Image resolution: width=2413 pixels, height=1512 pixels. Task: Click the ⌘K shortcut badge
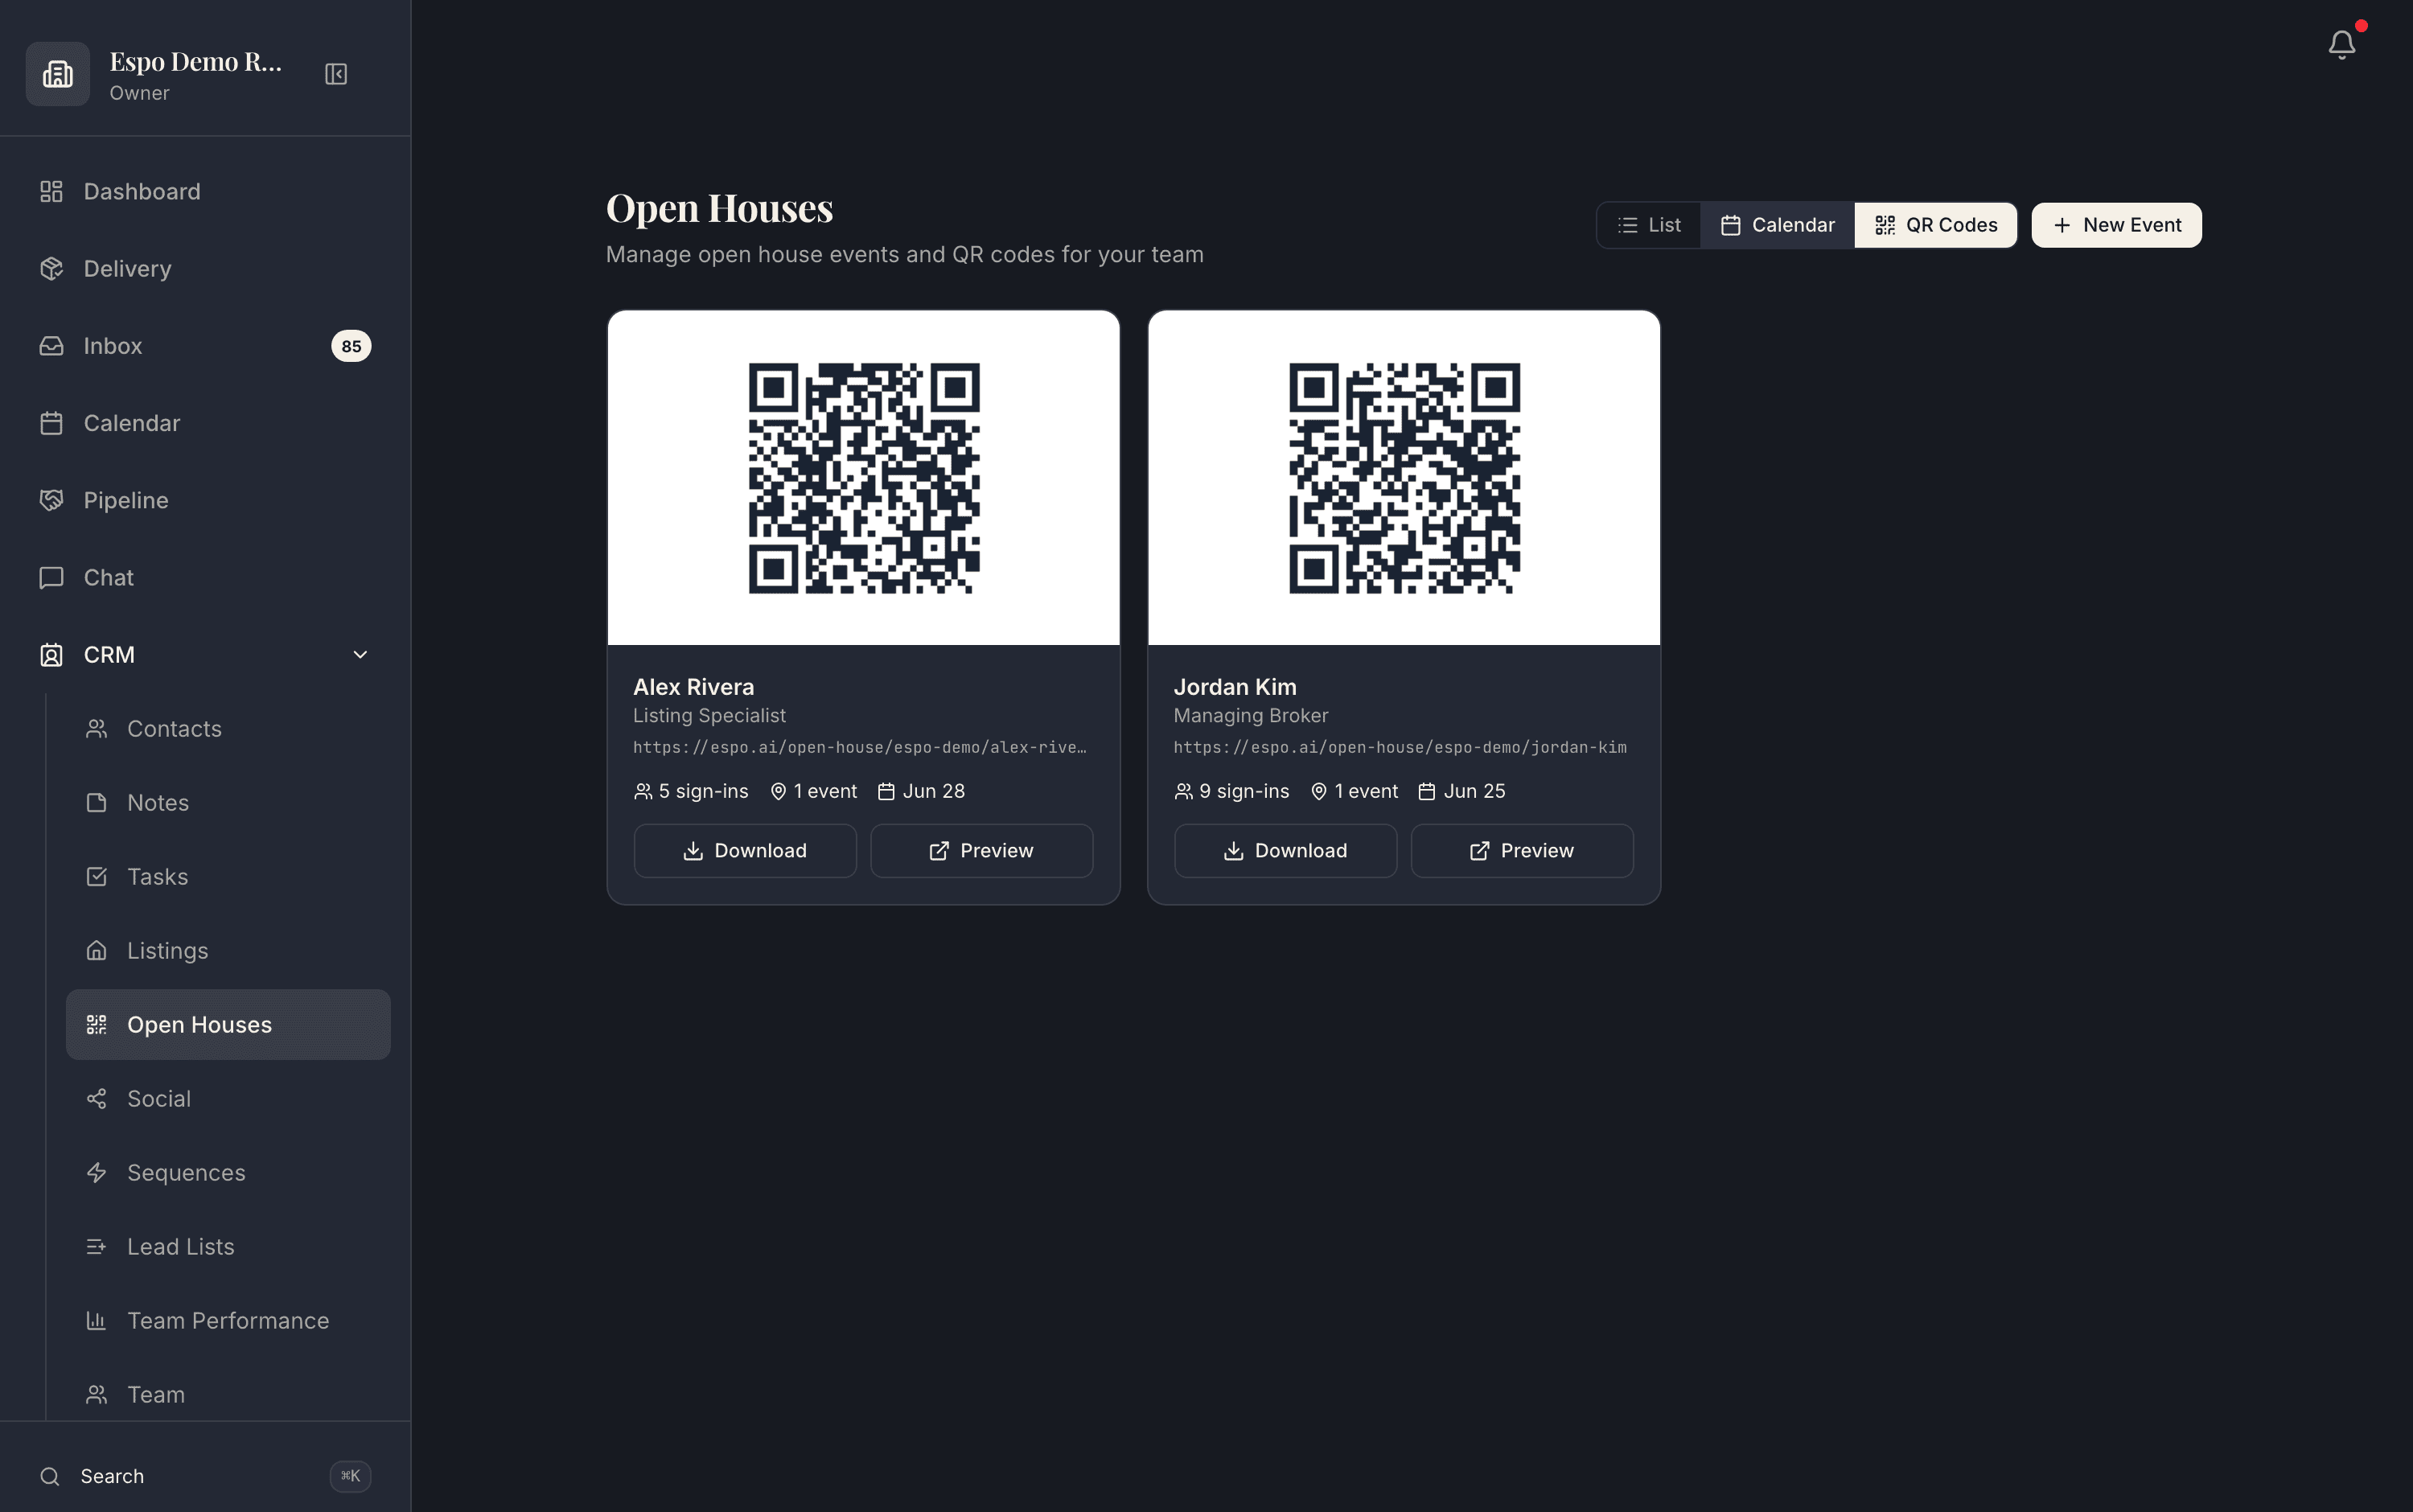point(350,1476)
